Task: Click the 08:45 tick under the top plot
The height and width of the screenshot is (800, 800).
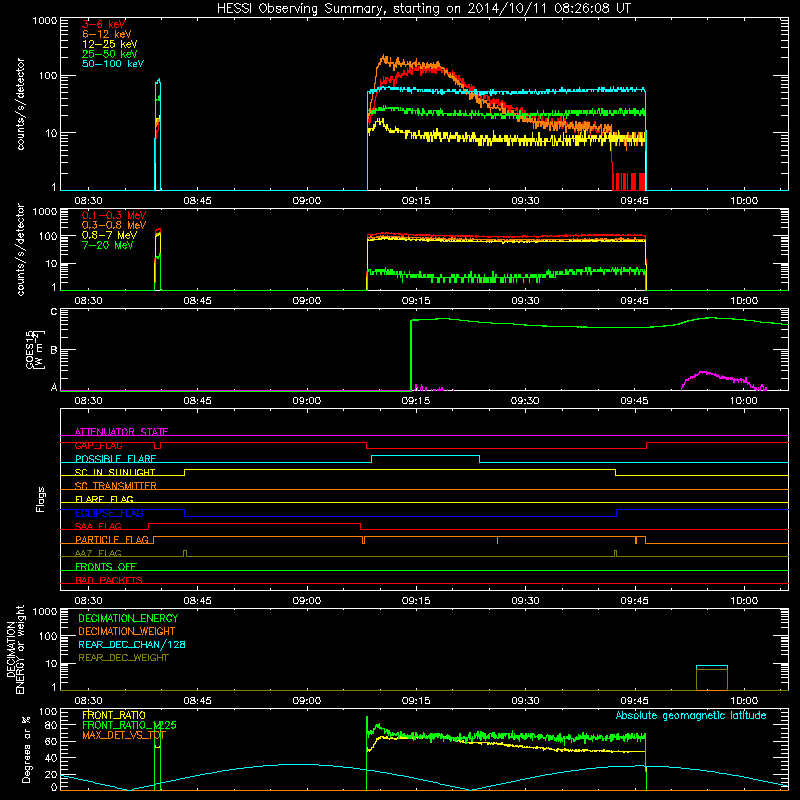Action: (x=197, y=201)
